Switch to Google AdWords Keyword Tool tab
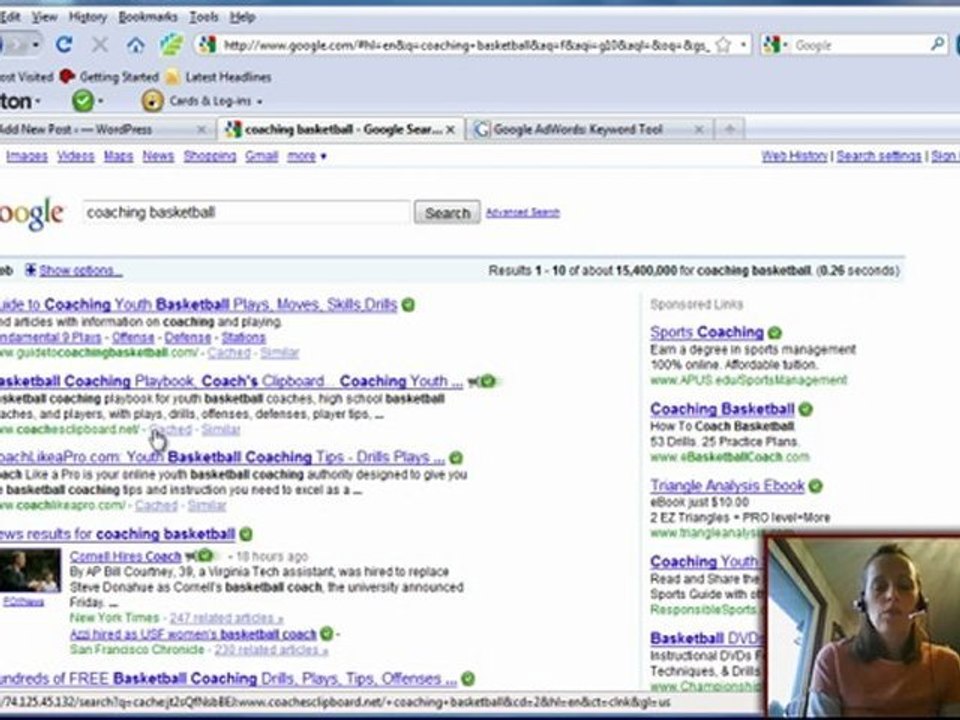Screen dimensions: 960x720 coord(577,130)
